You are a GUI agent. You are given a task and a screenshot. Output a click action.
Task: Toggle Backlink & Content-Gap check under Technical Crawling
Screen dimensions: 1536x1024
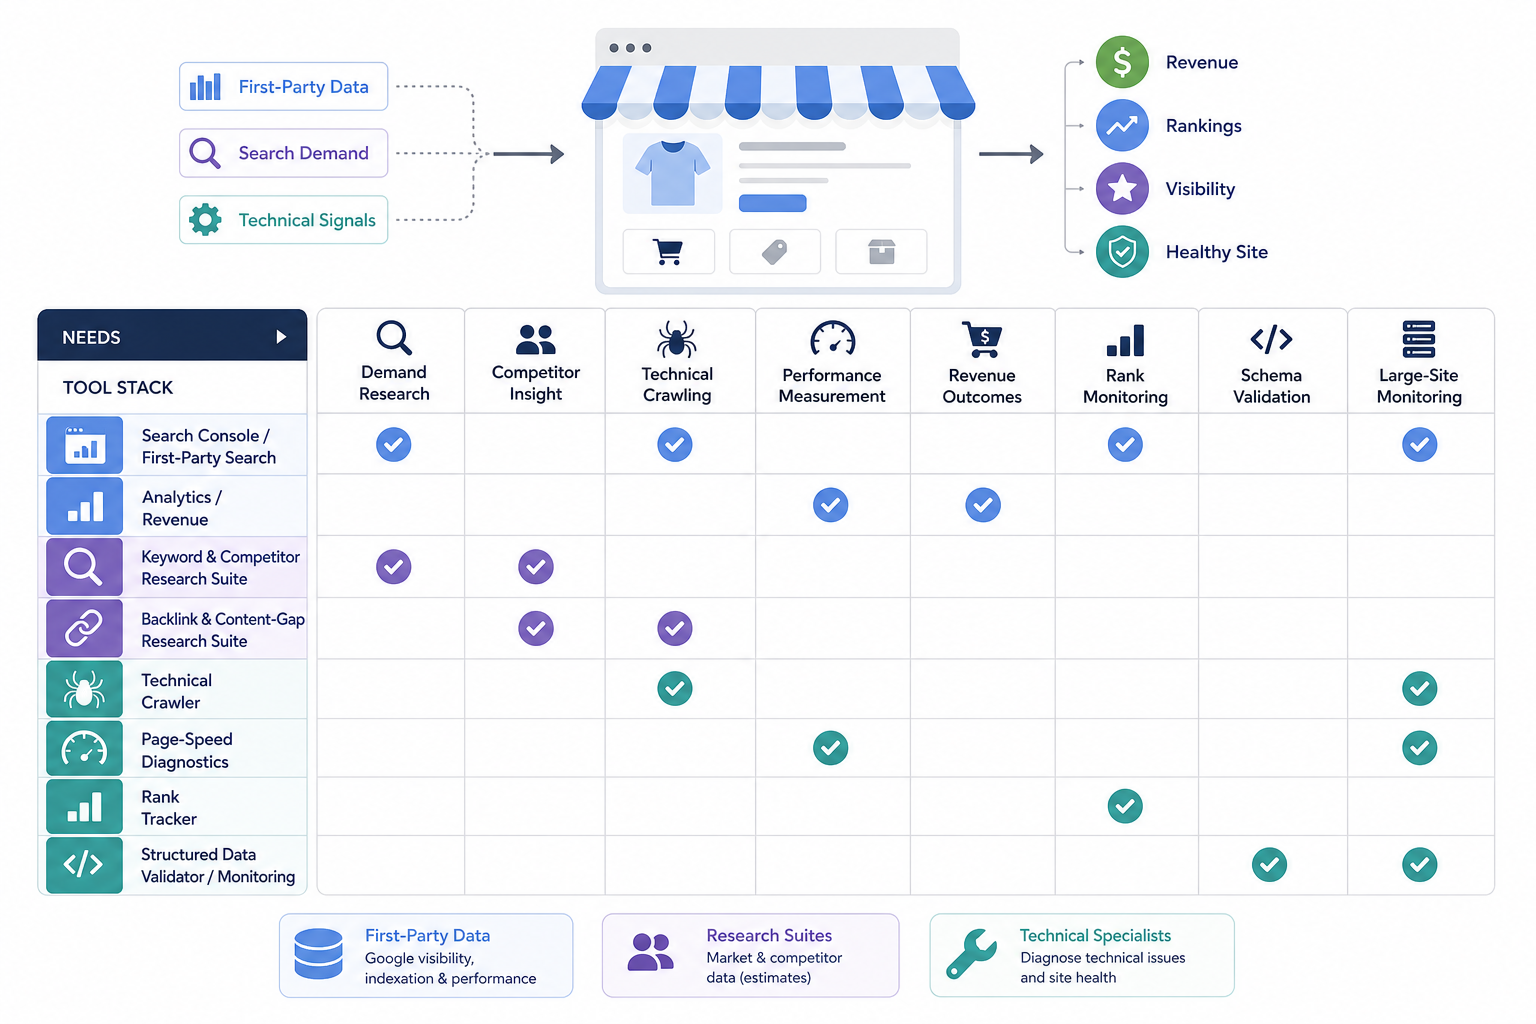pos(675,628)
